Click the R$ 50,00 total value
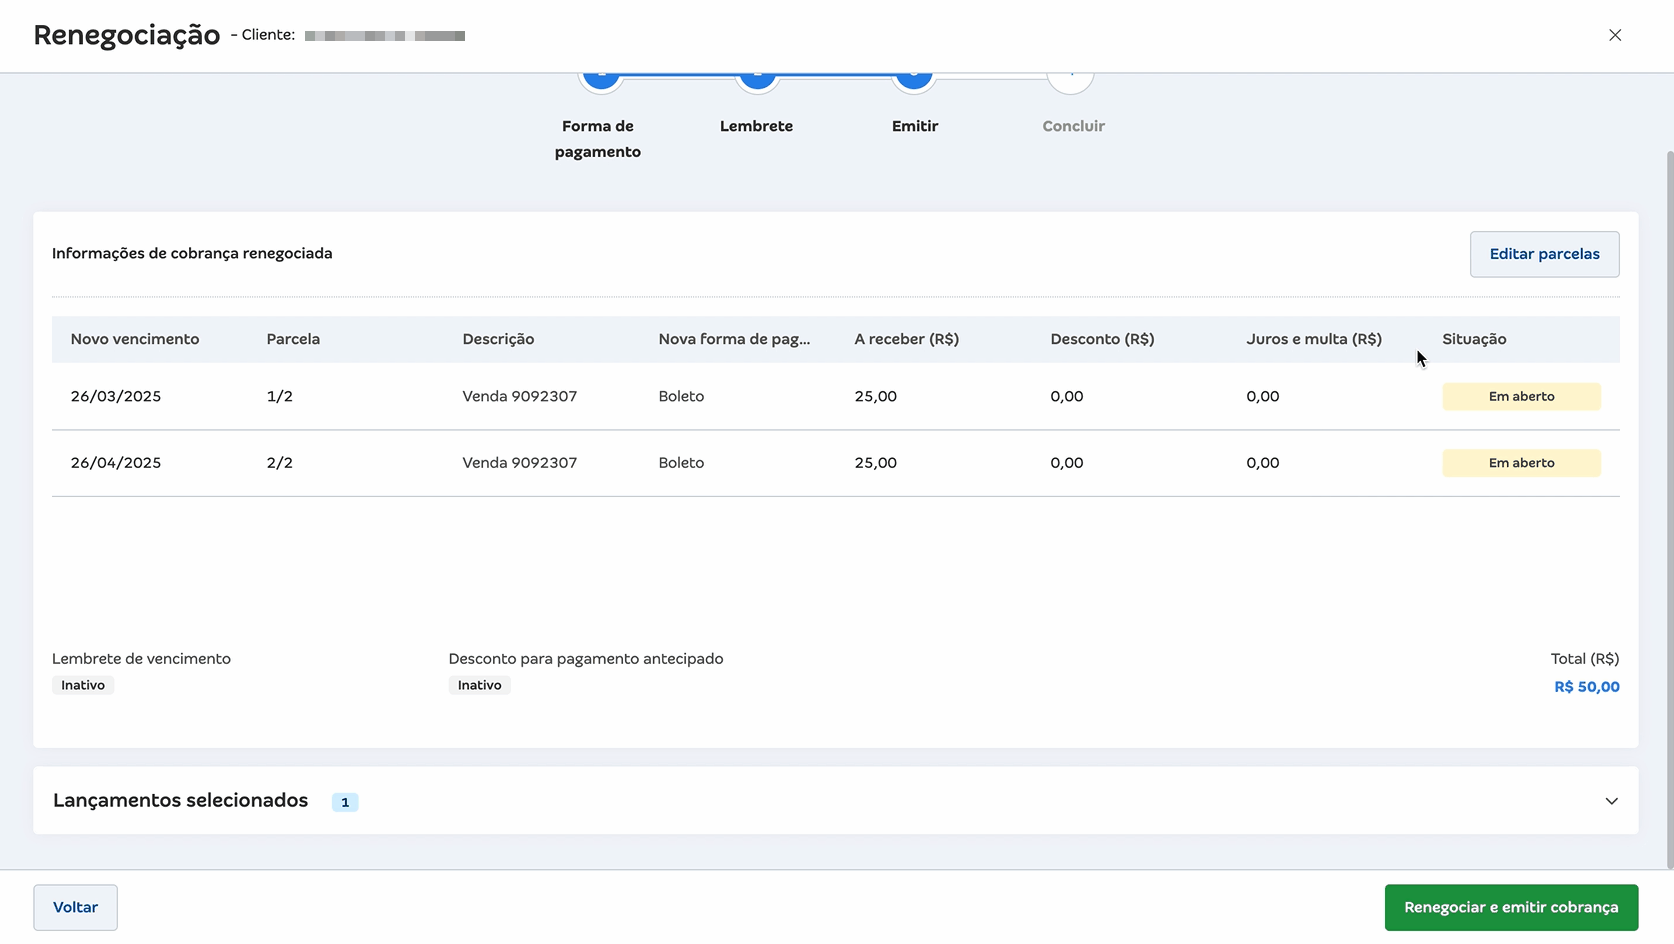 coord(1586,687)
